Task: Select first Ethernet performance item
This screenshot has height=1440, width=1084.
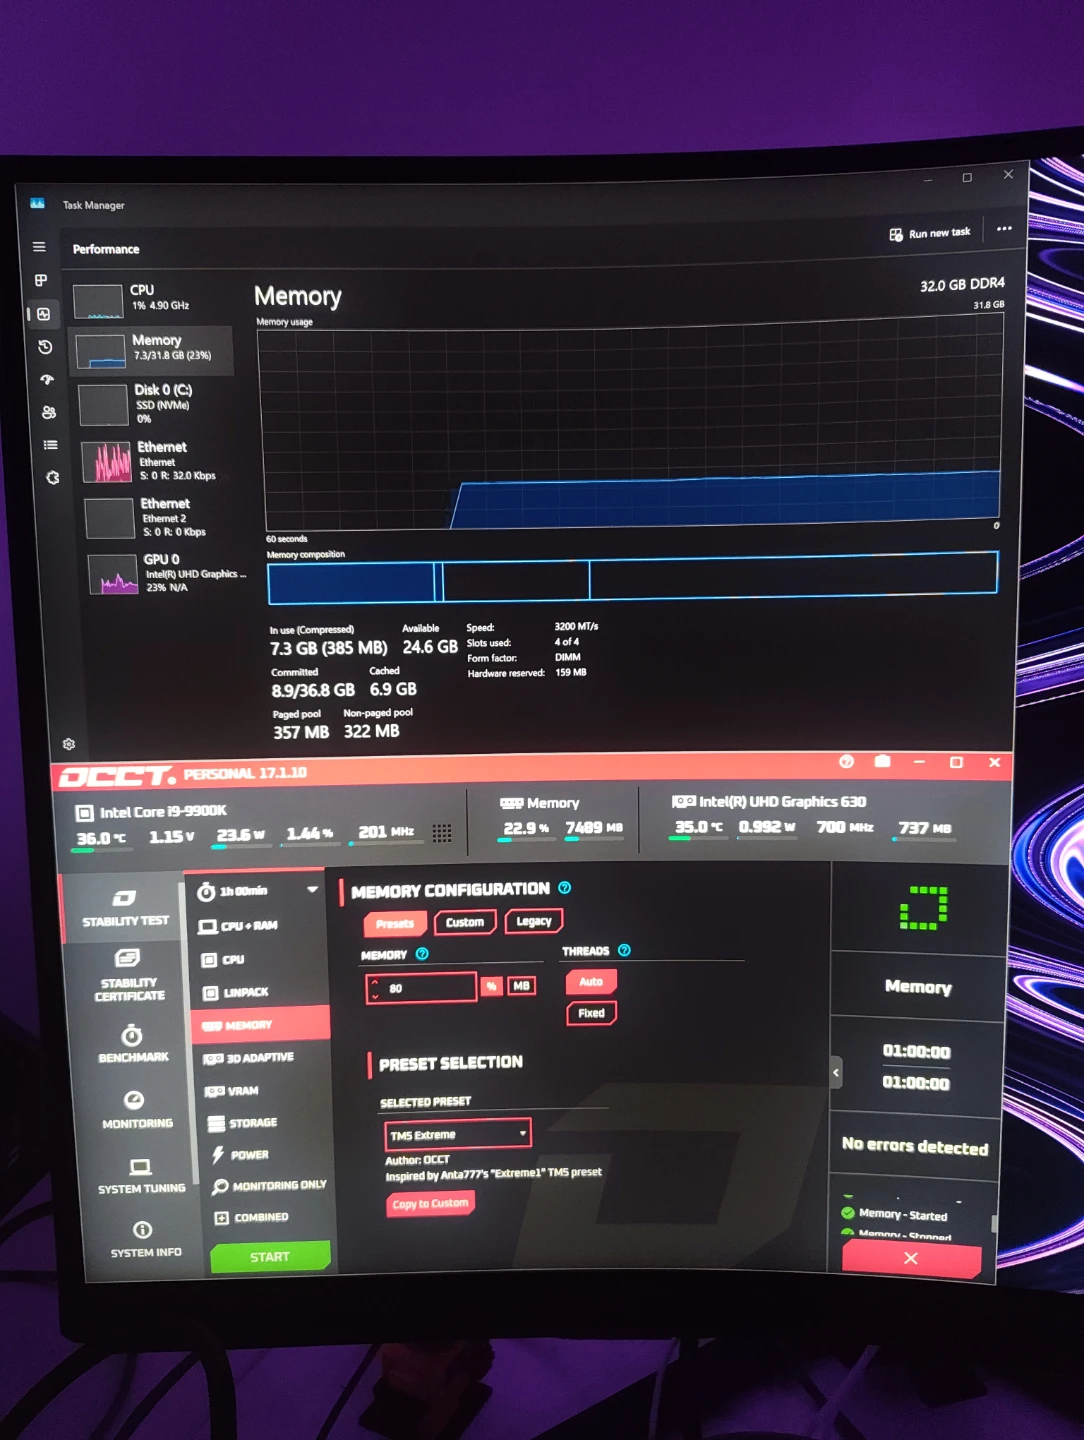Action: [x=157, y=461]
